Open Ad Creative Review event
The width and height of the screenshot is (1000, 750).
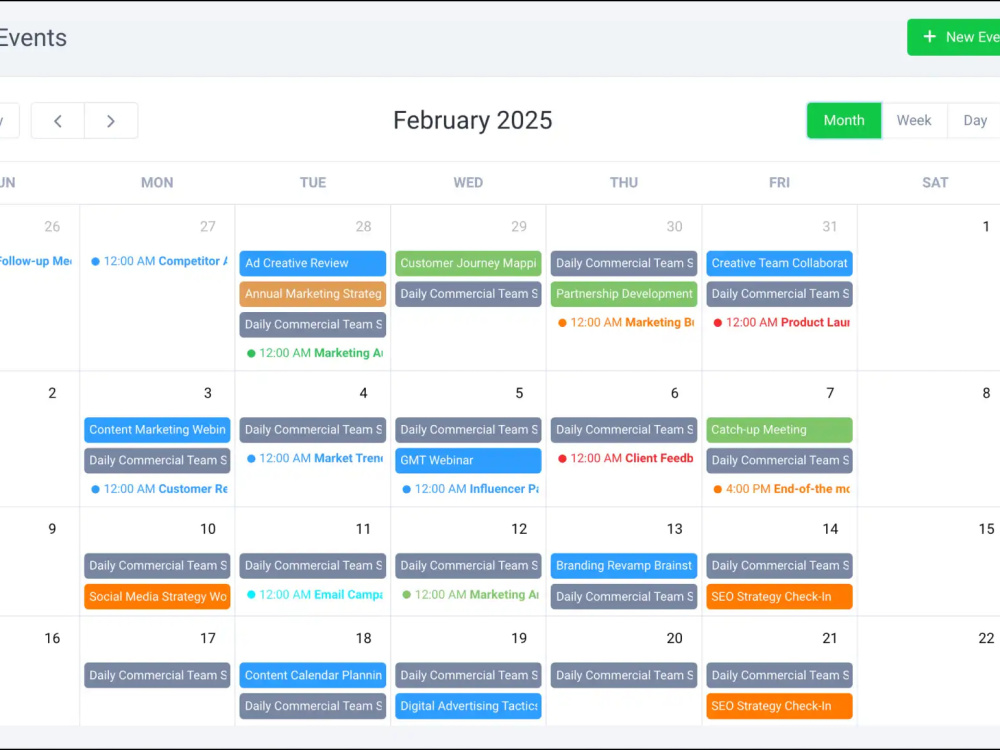point(312,263)
